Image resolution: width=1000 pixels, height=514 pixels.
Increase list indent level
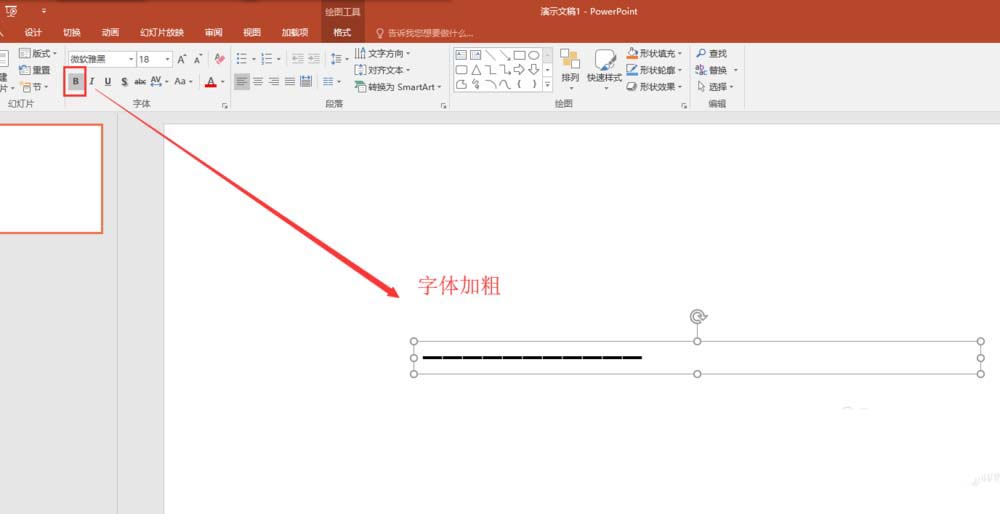(314, 59)
